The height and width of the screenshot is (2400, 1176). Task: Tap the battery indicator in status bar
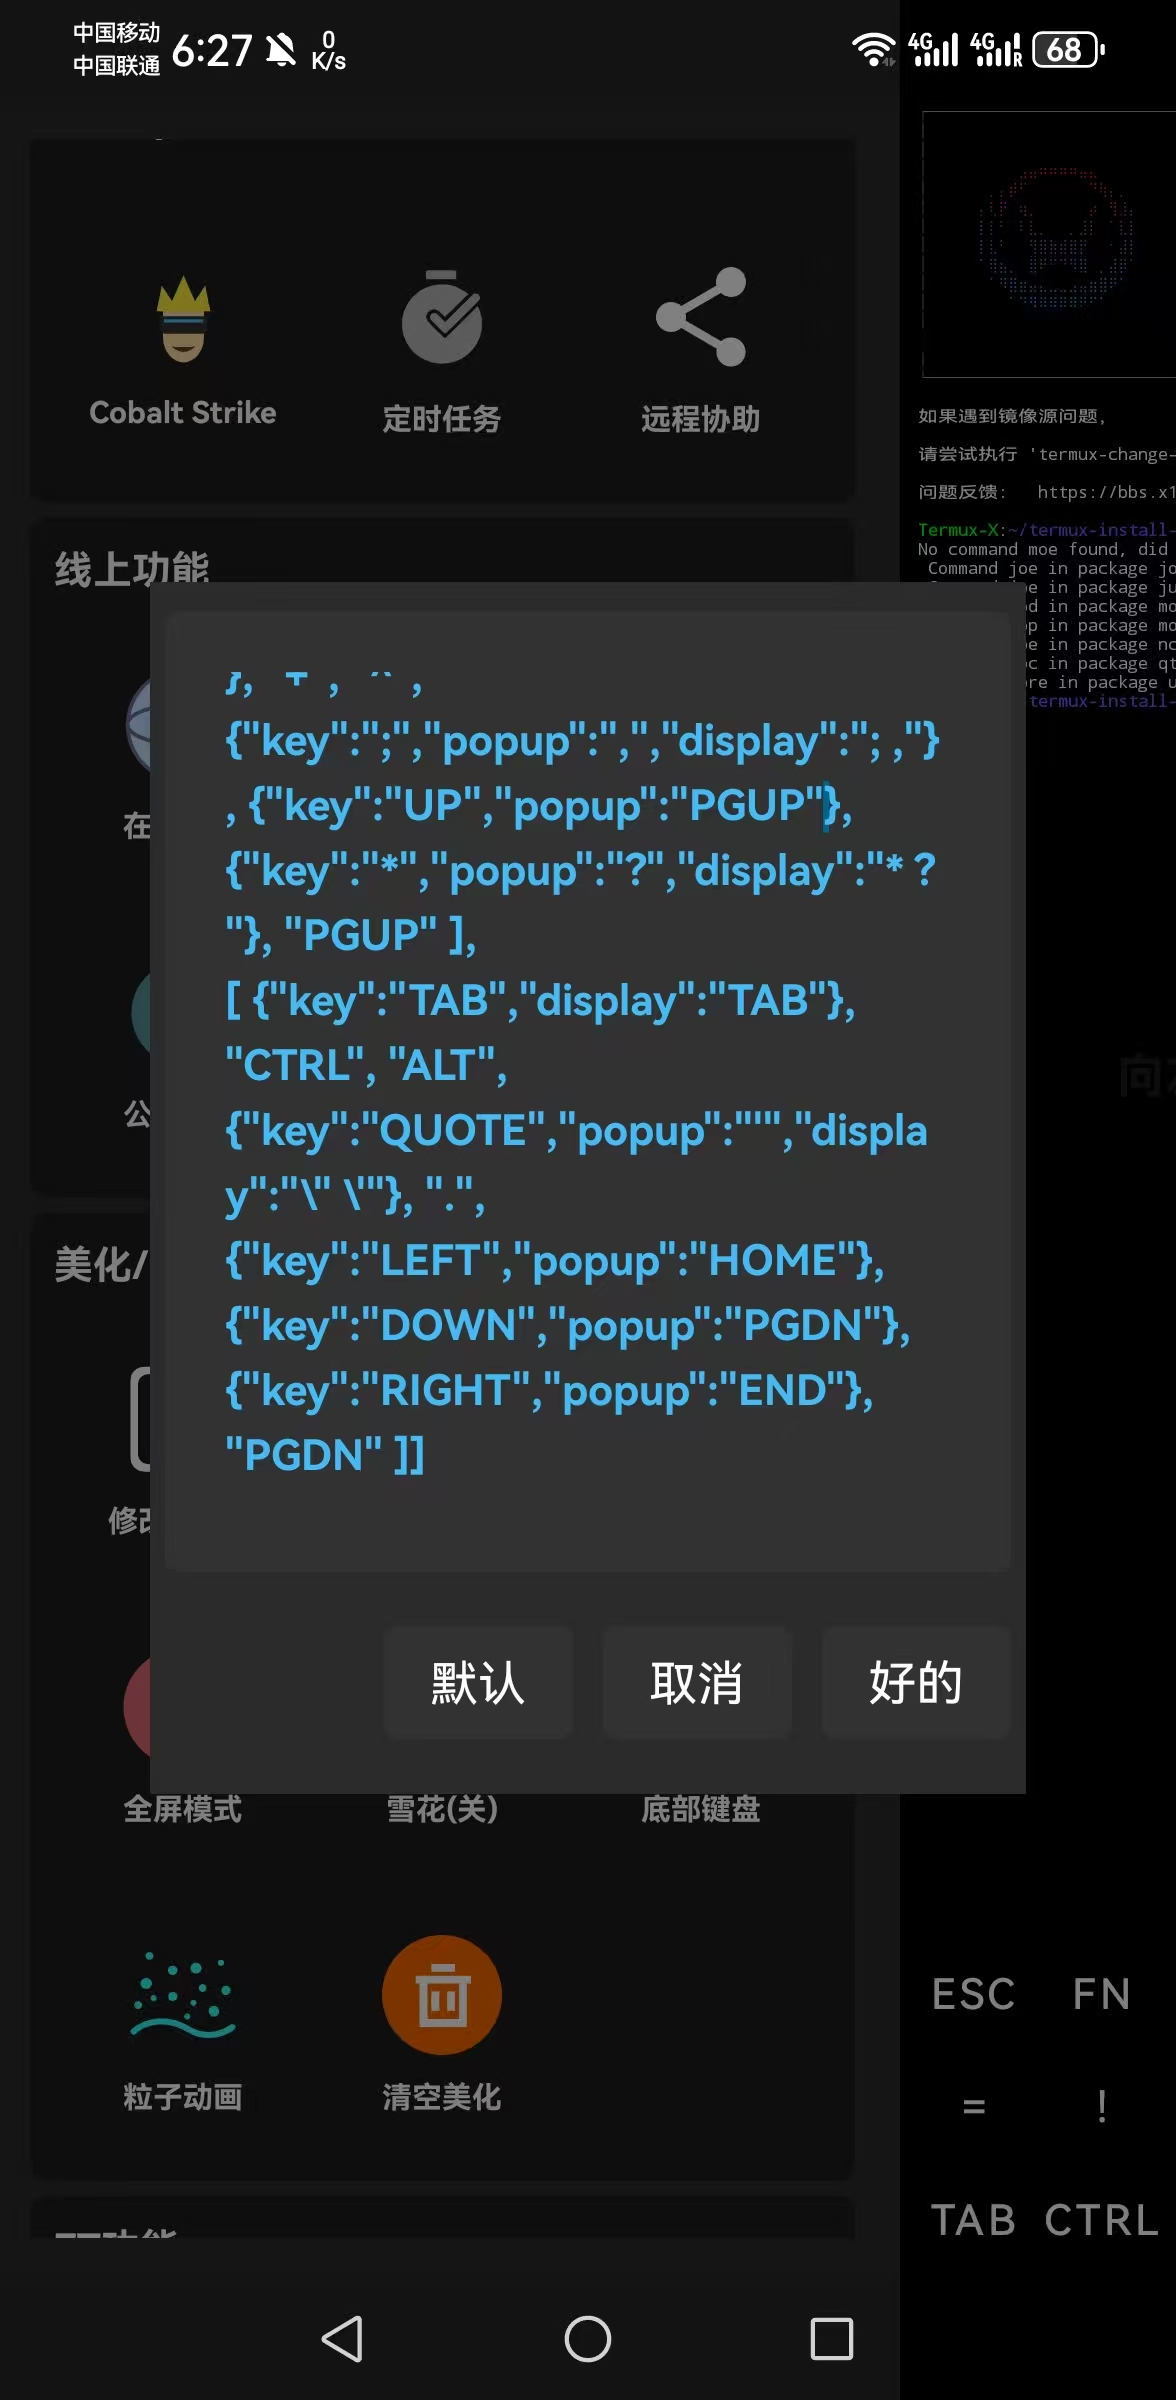pos(1068,49)
